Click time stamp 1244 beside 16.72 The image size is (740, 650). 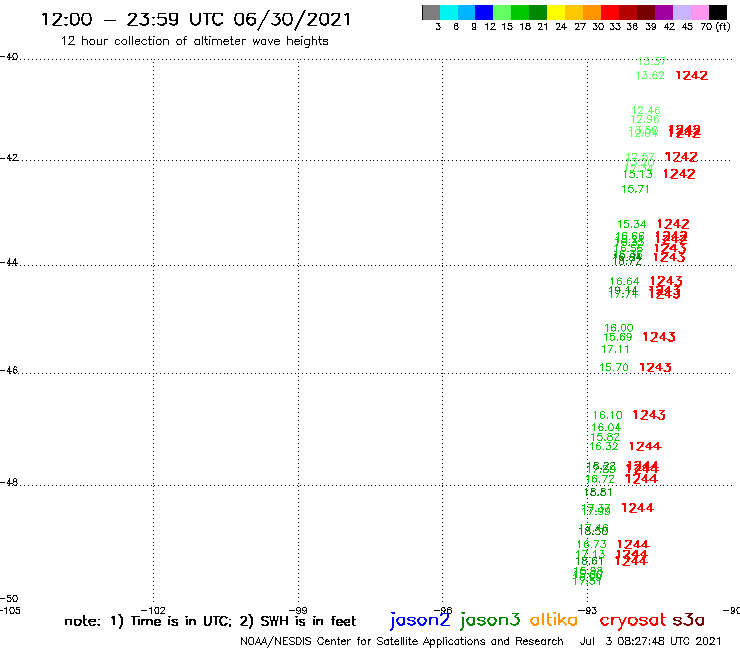[641, 479]
